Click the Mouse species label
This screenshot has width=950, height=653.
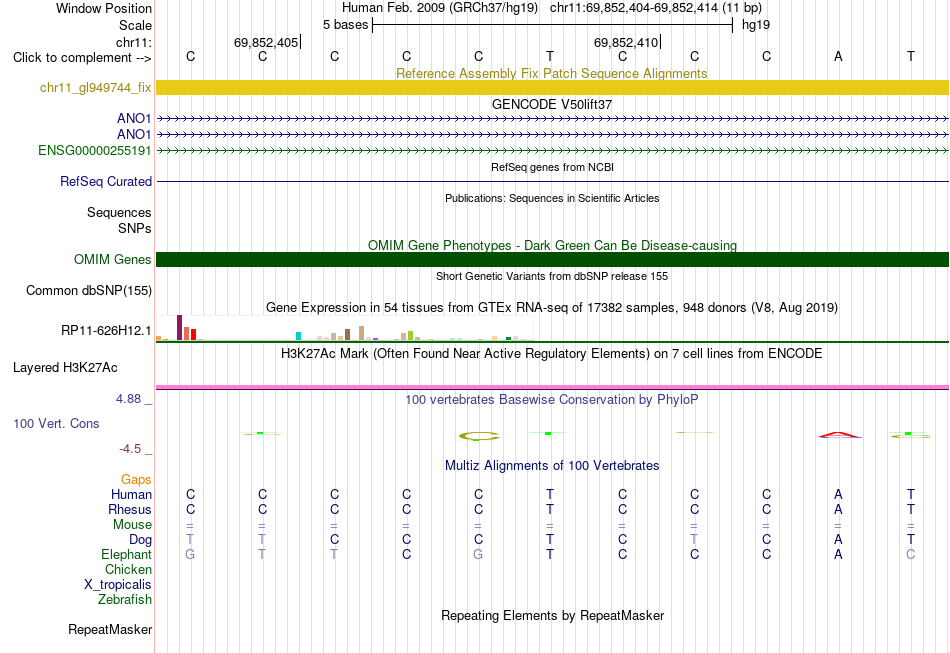[132, 525]
